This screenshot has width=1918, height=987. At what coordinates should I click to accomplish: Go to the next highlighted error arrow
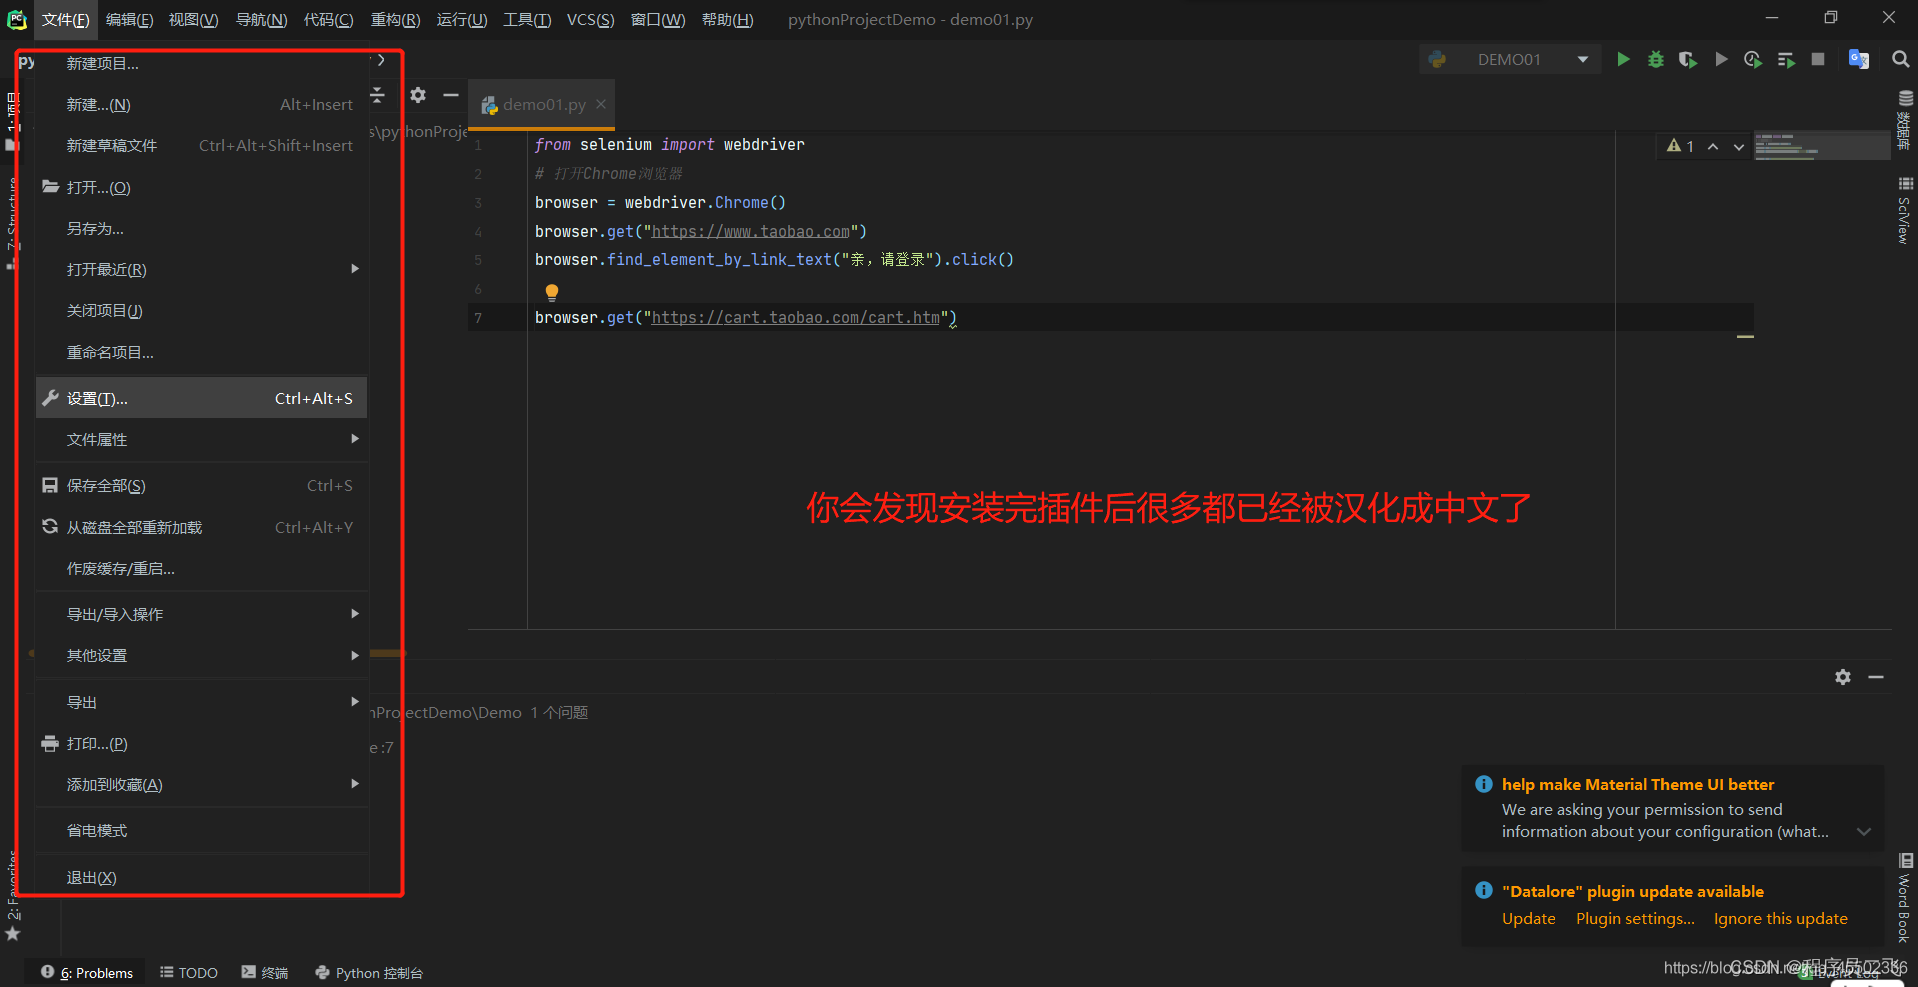1739,146
